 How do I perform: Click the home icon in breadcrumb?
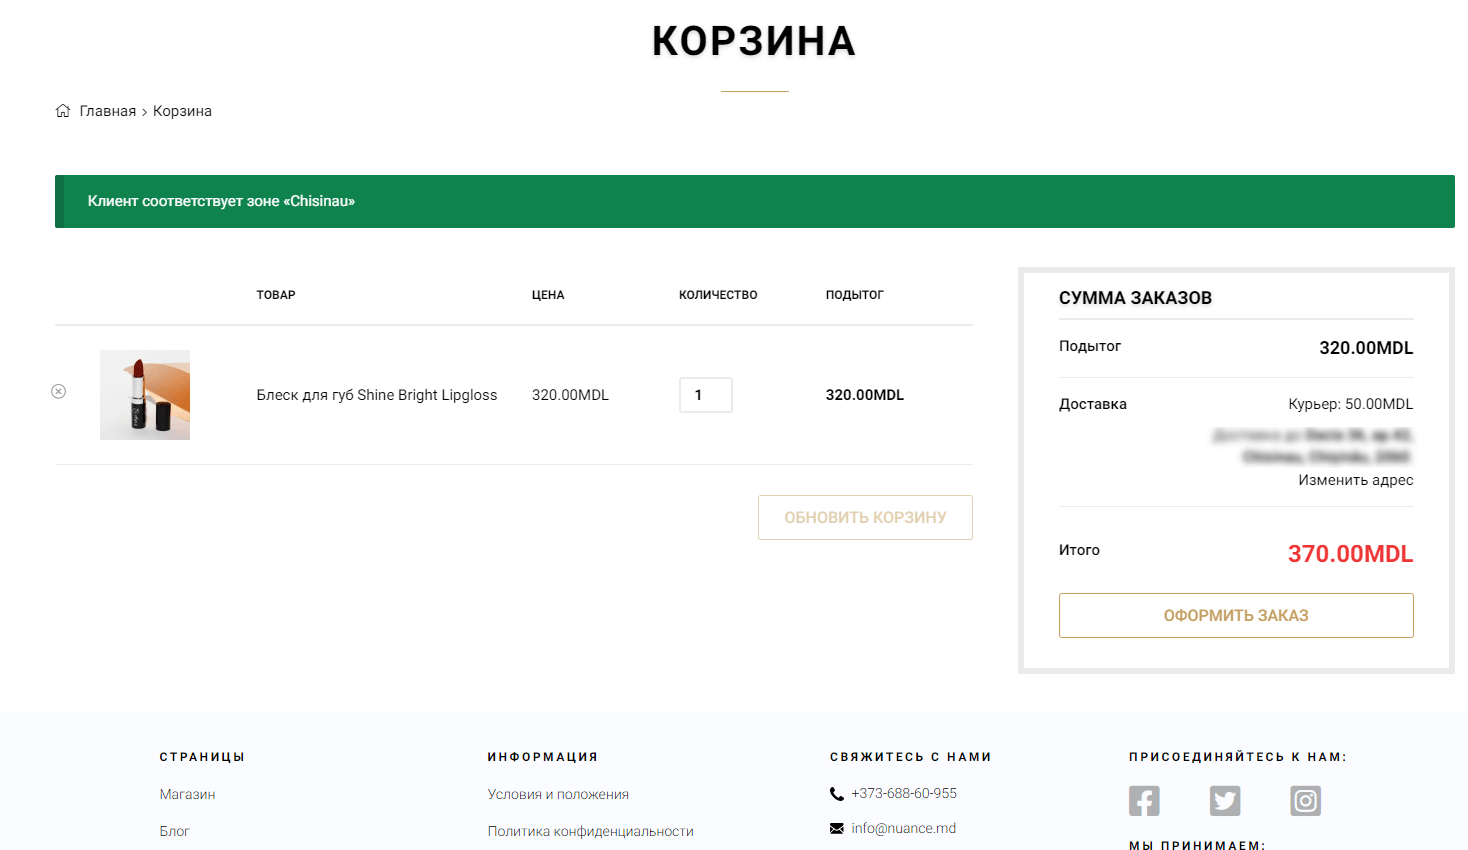click(63, 111)
